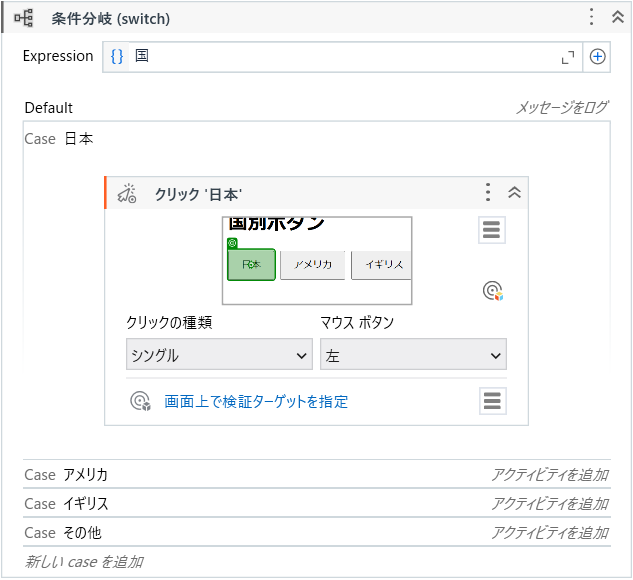Screen dimensions: 633x580
Task: Open hamburger menu beside target screenshot
Action: point(491,230)
